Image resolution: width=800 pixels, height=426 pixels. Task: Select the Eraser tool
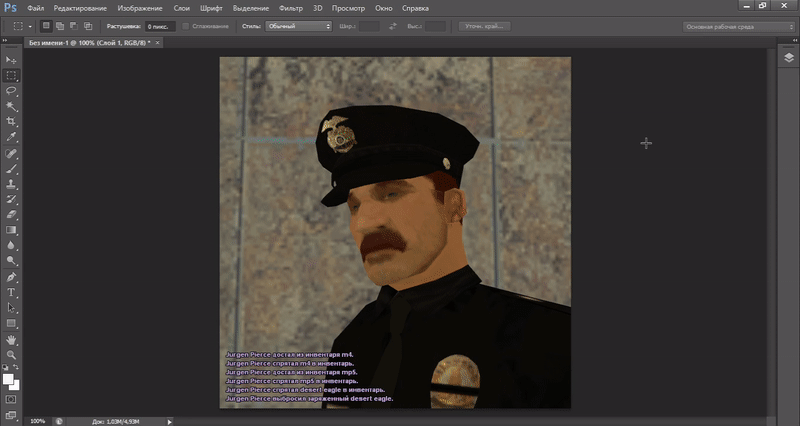(11, 214)
